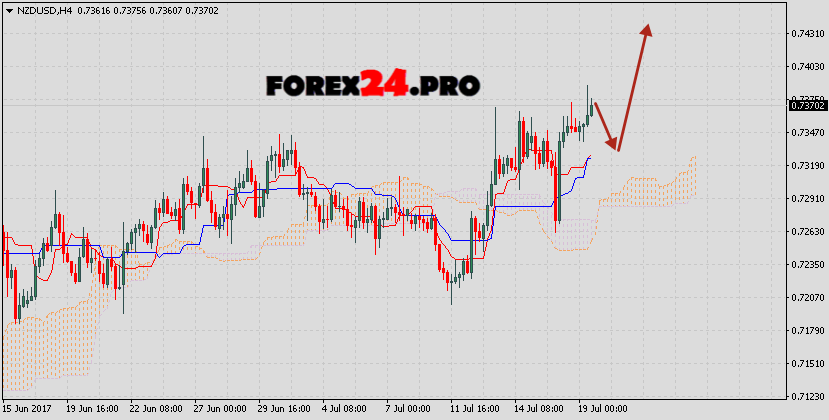Click the 0.72630 price axis label
Screen dimensions: 829x420
(x=807, y=231)
